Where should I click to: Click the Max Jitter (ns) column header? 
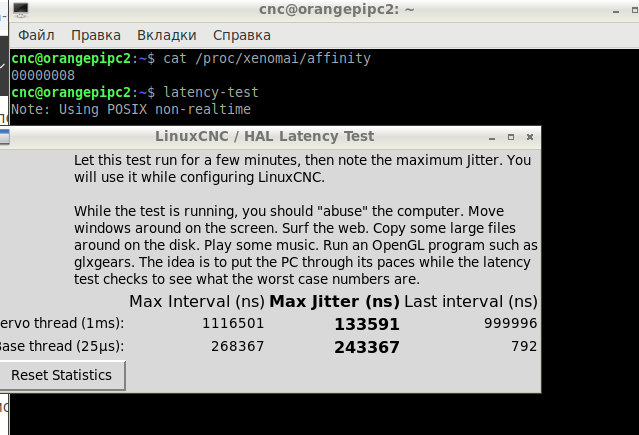click(334, 302)
